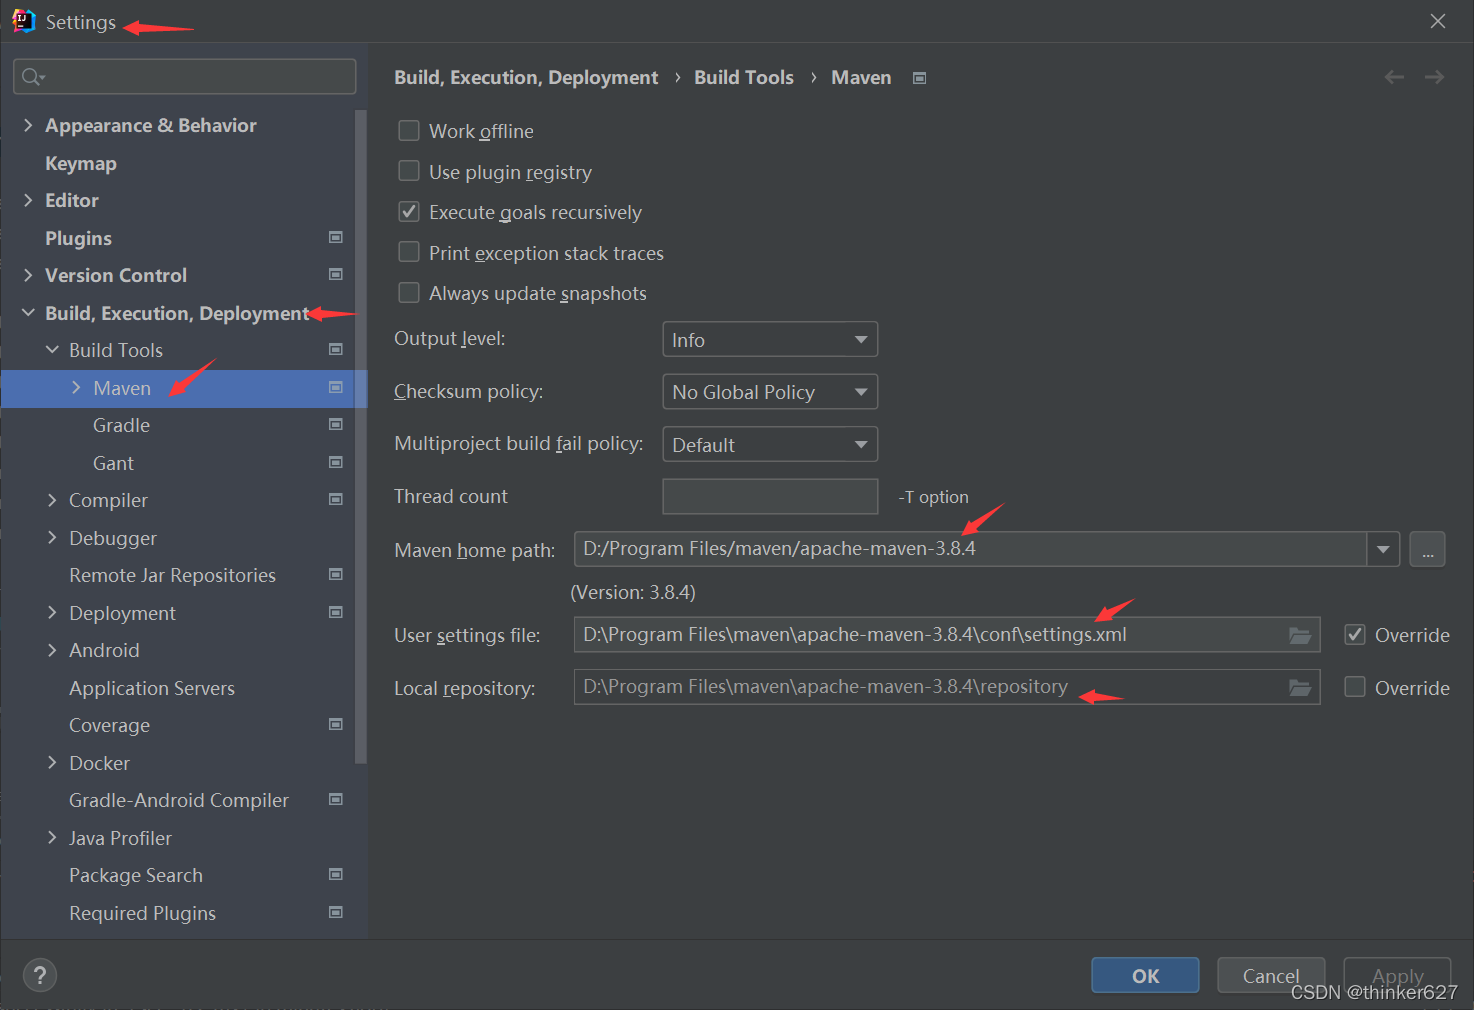1474x1010 pixels.
Task: Go forward with the right arrow
Action: [x=1434, y=77]
